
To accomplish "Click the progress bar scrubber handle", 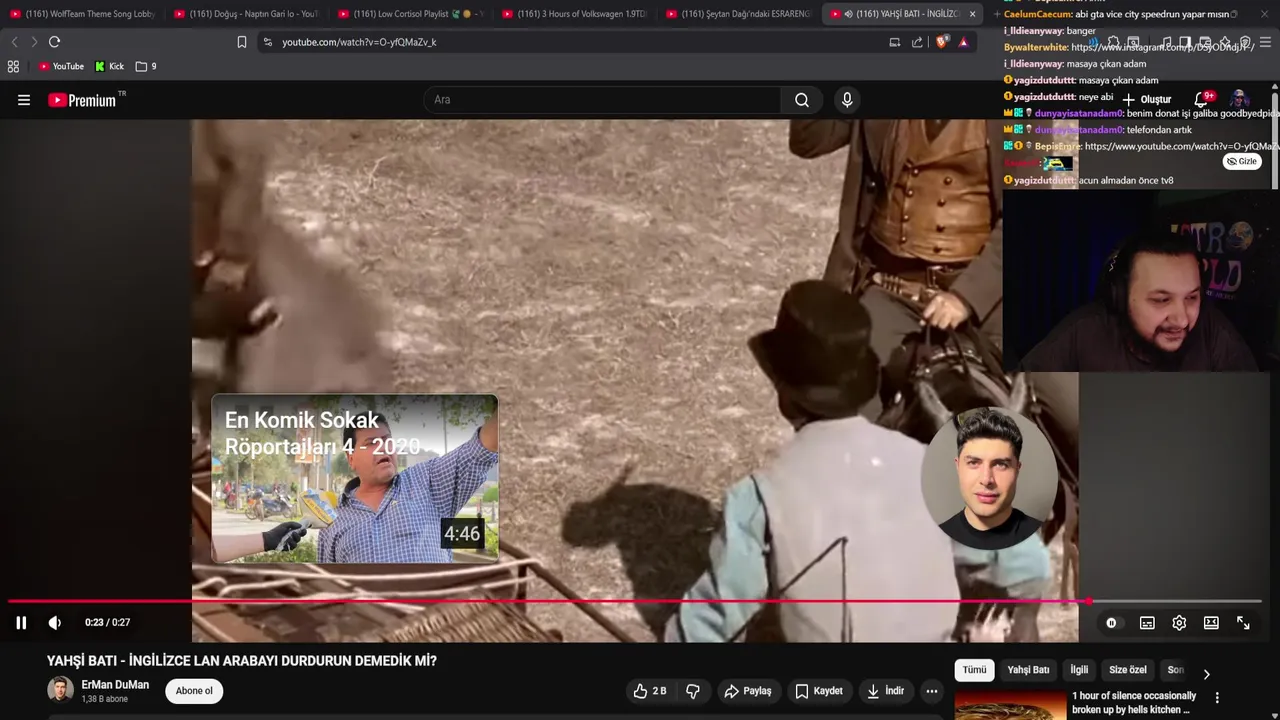I will coord(1088,602).
